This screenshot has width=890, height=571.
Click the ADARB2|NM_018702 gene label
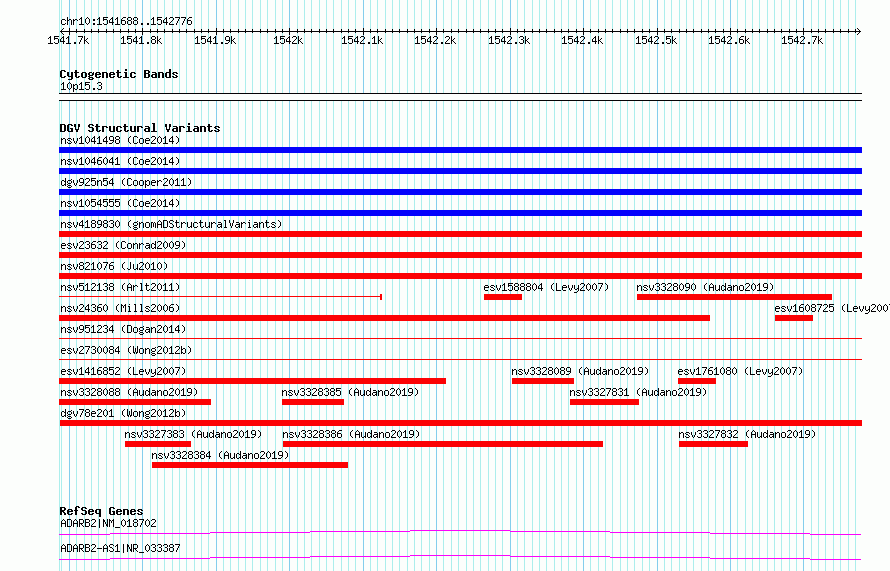pos(108,523)
